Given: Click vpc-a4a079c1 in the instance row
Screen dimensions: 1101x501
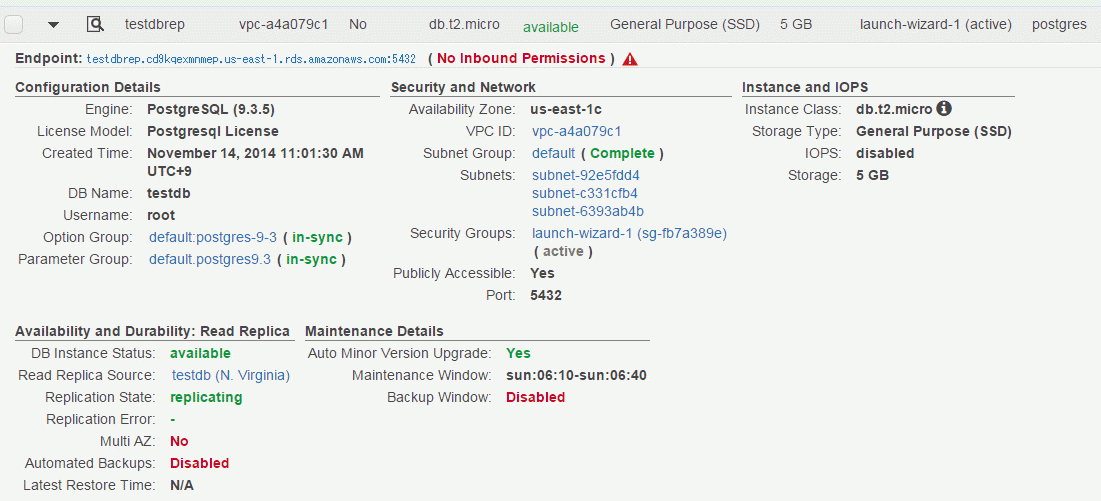Looking at the screenshot, I should click(x=284, y=25).
